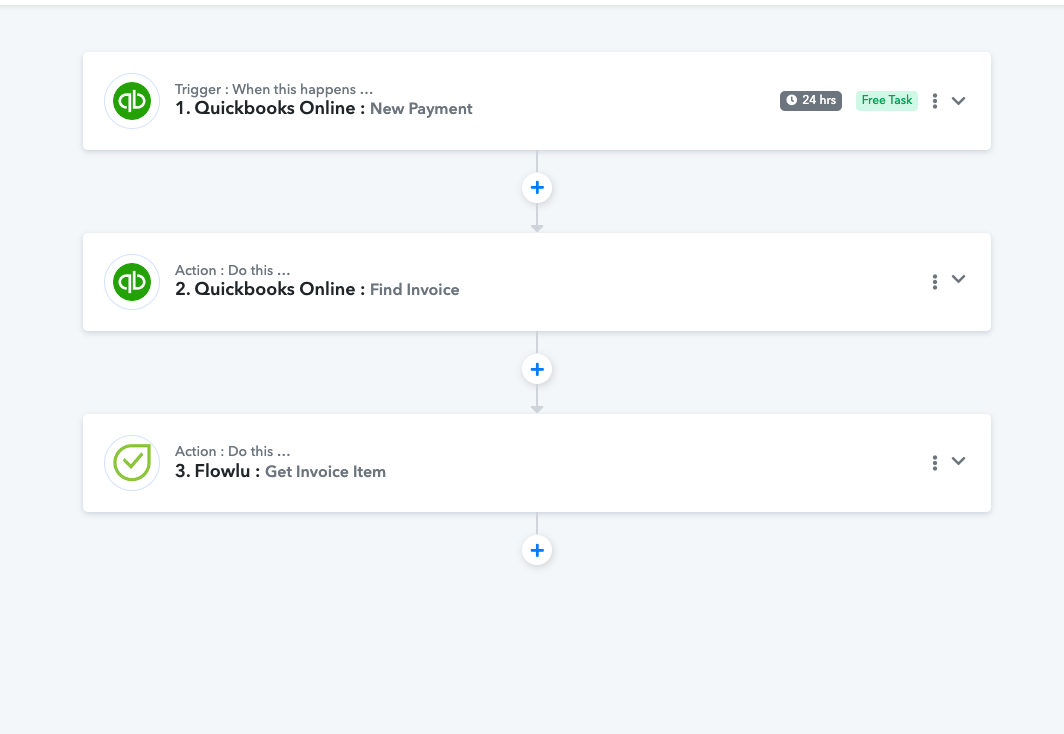Viewport: 1064px width, 734px height.
Task: Click the Free Task badge
Action: click(x=886, y=100)
